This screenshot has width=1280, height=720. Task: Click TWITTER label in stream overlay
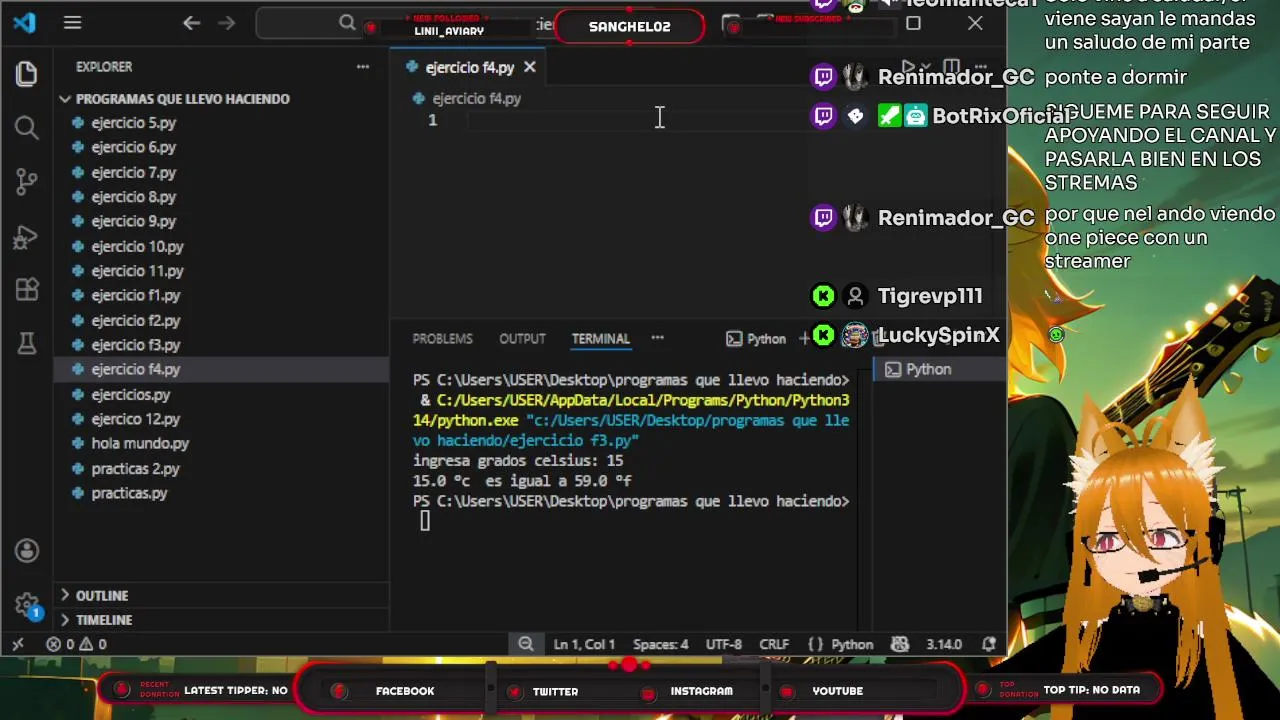click(x=555, y=691)
